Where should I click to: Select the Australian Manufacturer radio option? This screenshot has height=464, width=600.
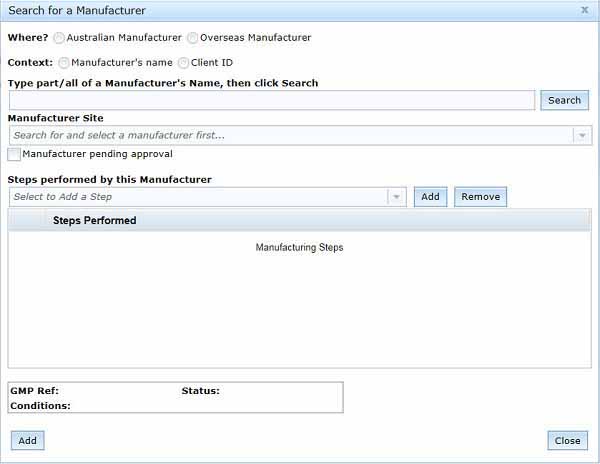[60, 38]
